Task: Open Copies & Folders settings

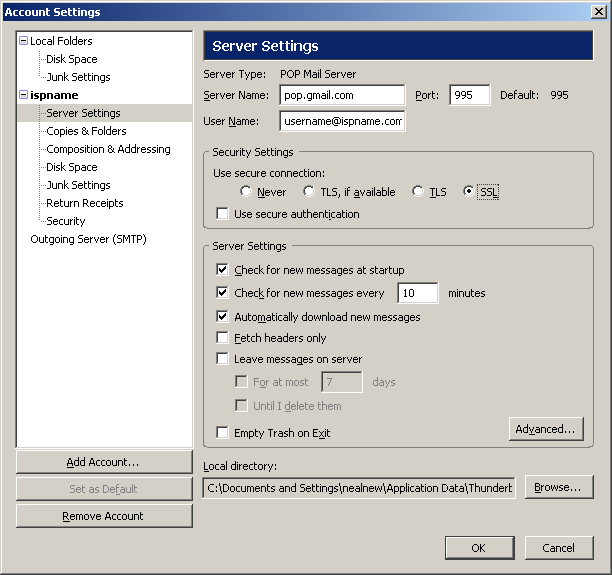Action: (x=86, y=131)
